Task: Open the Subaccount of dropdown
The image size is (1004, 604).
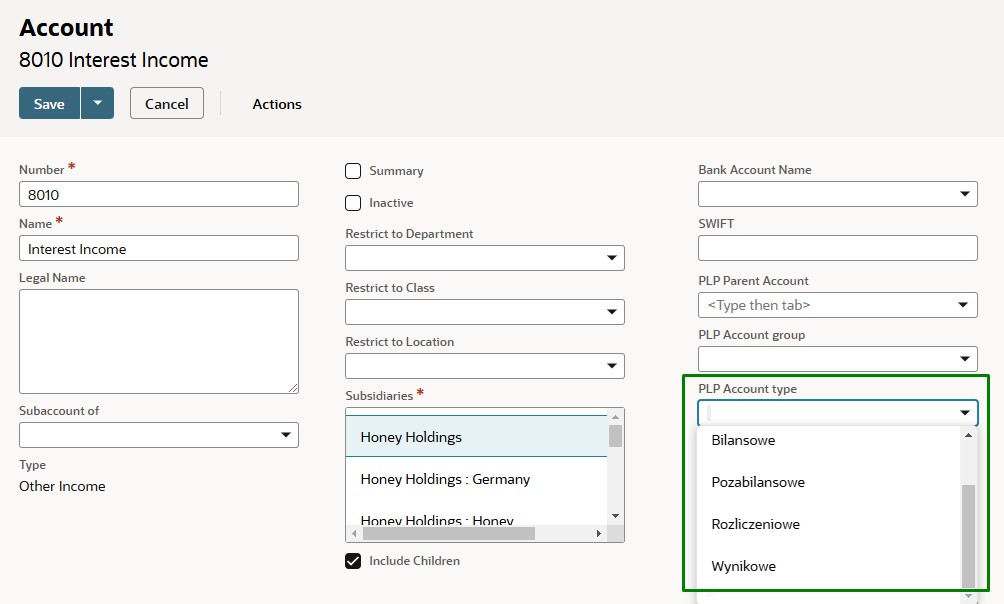Action: click(x=286, y=435)
